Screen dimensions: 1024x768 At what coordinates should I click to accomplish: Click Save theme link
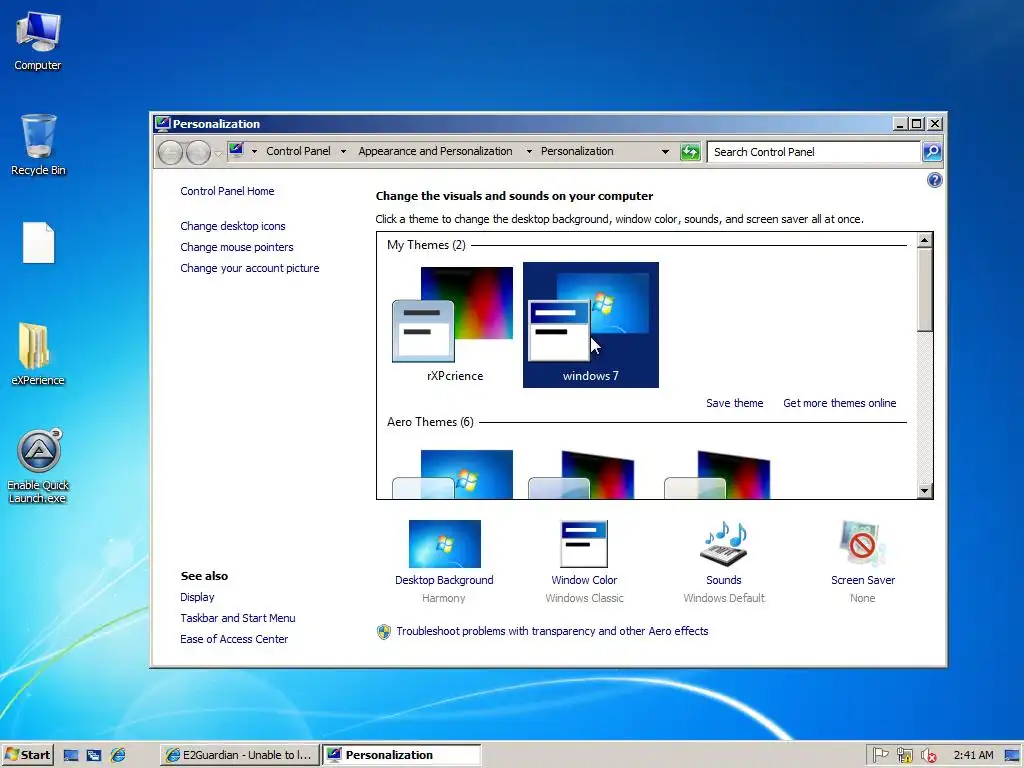(734, 403)
